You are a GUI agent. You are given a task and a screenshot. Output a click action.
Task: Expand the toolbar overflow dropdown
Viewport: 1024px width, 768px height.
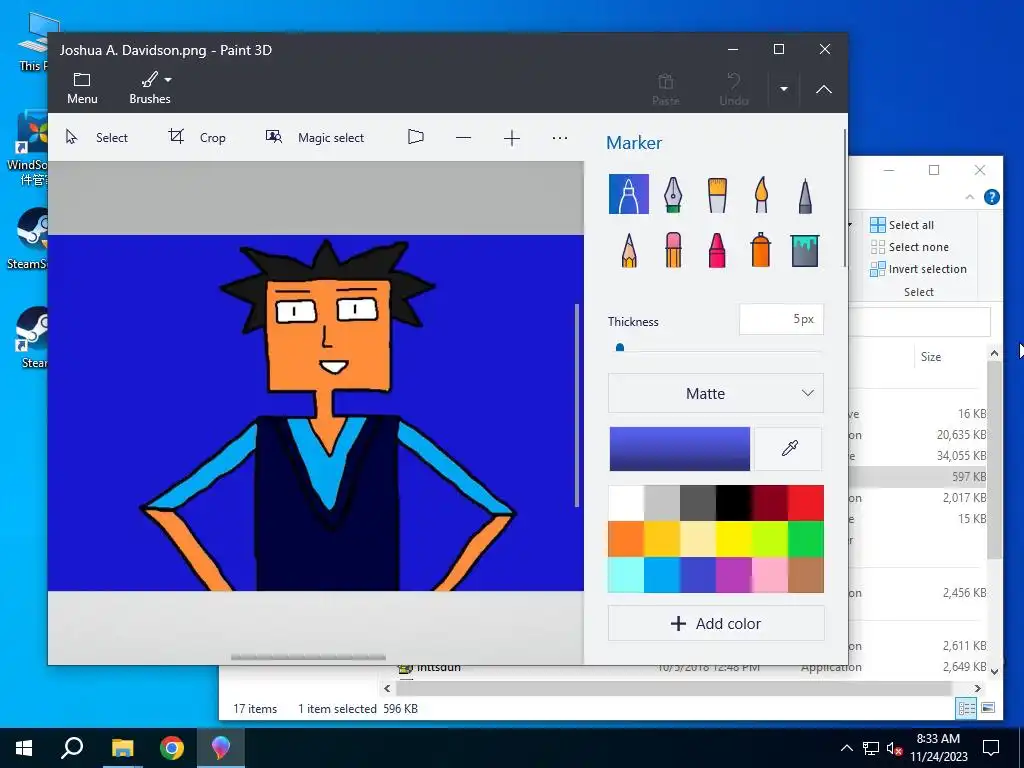click(784, 89)
